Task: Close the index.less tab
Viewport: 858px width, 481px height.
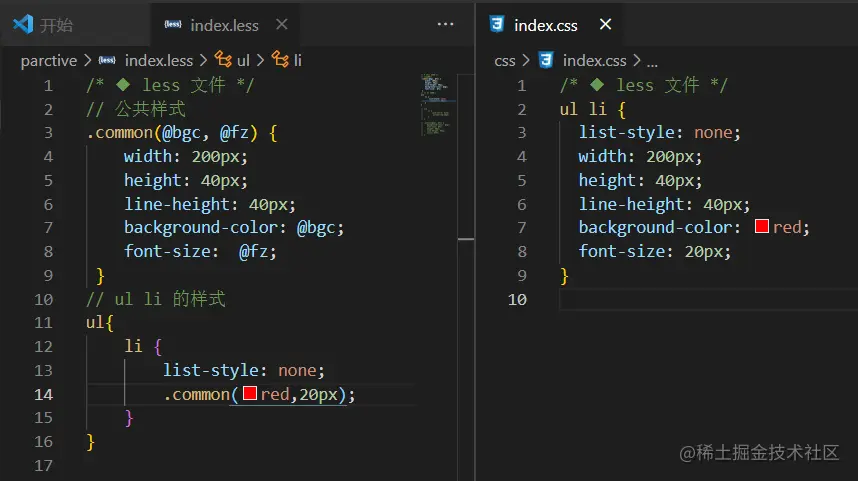Action: (282, 25)
